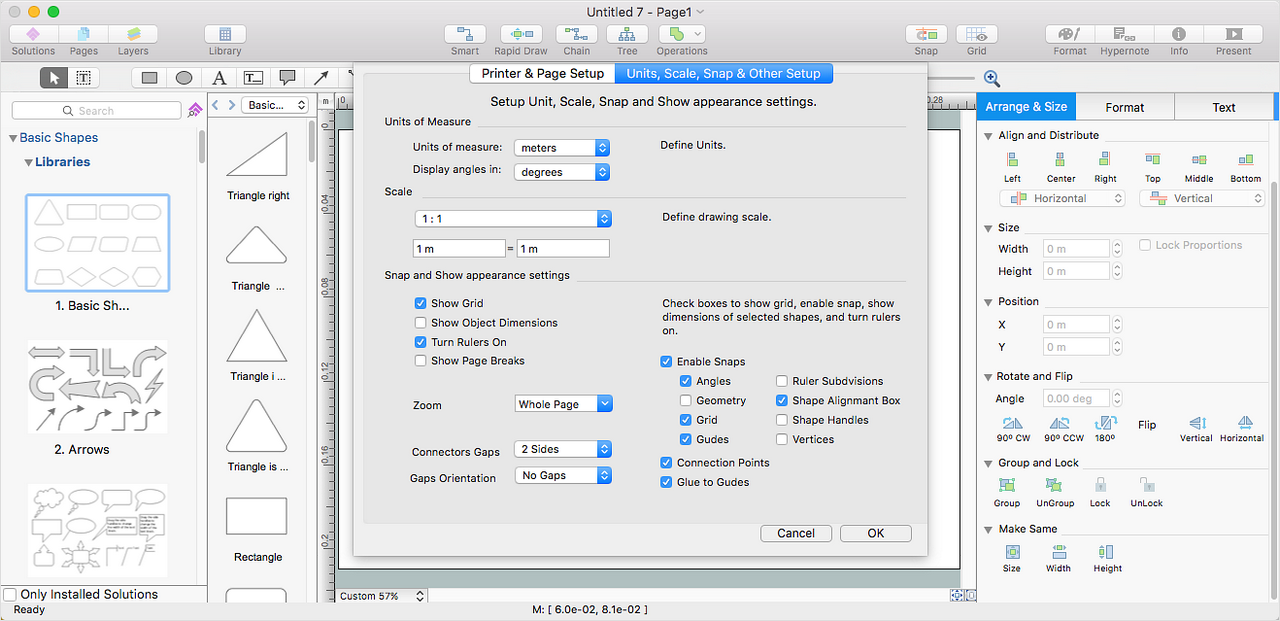Click the zoom in magnifier icon
This screenshot has width=1280, height=621.
pyautogui.click(x=992, y=78)
